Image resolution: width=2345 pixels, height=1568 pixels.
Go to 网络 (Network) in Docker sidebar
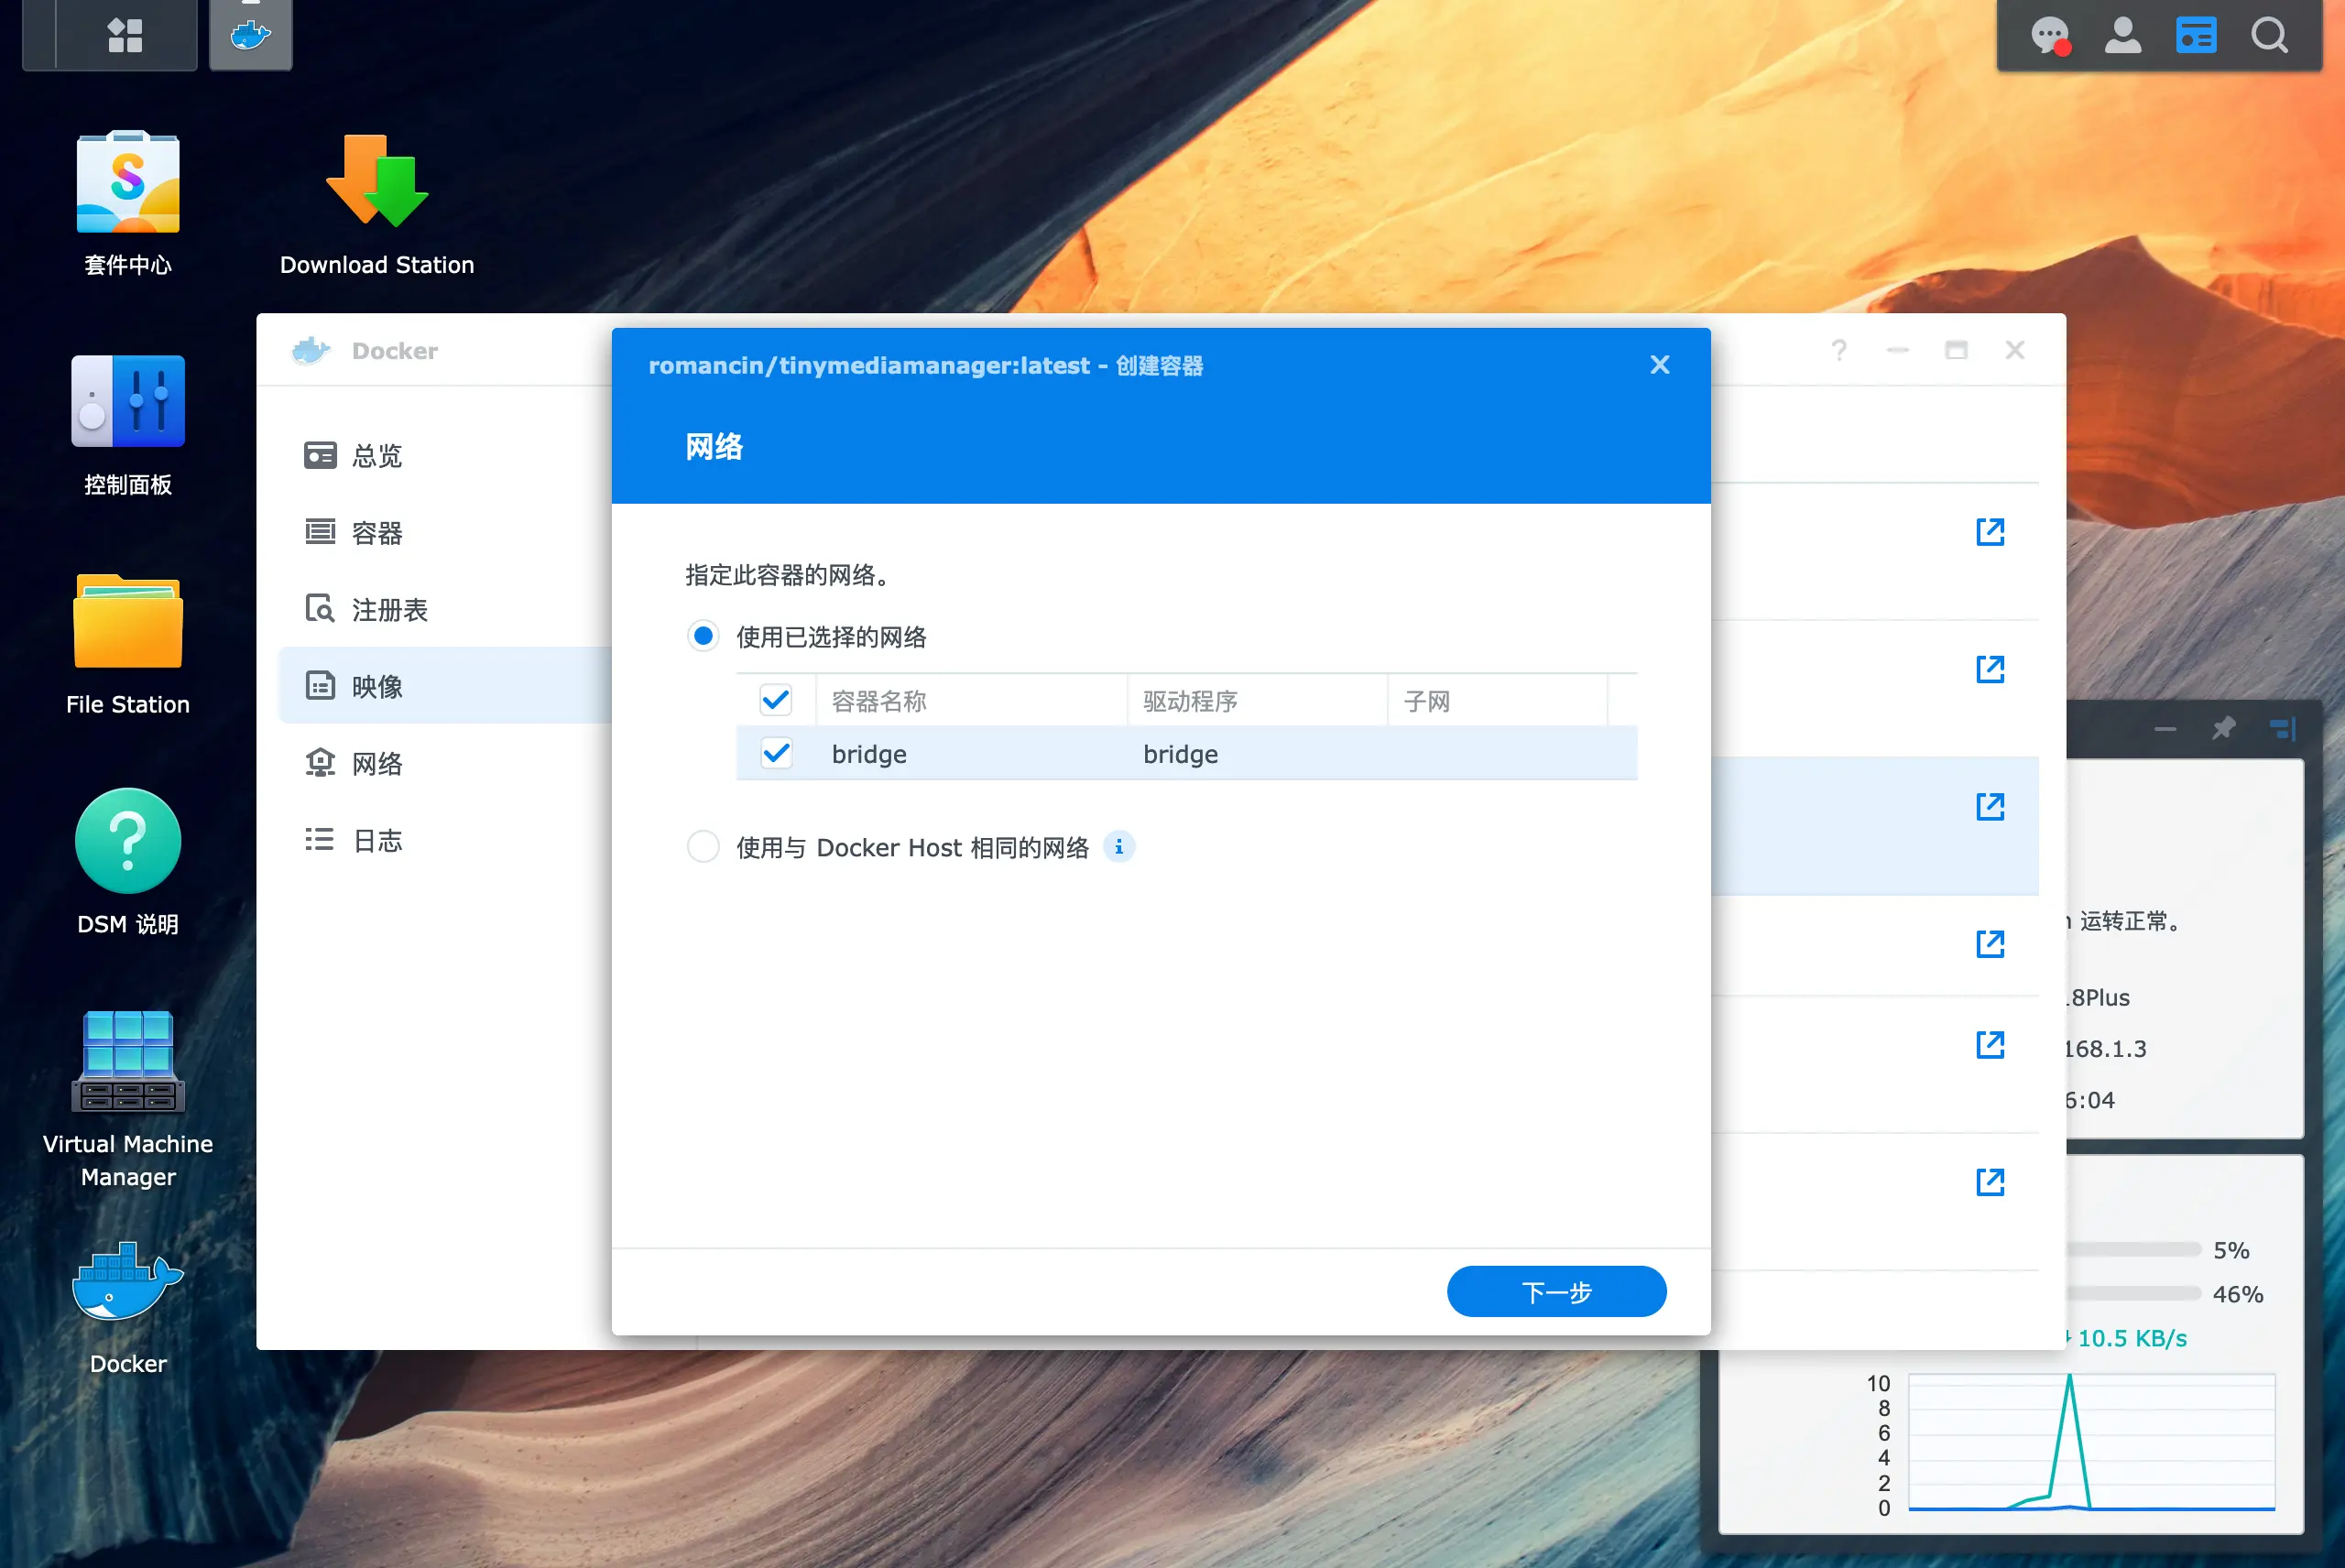[x=445, y=764]
